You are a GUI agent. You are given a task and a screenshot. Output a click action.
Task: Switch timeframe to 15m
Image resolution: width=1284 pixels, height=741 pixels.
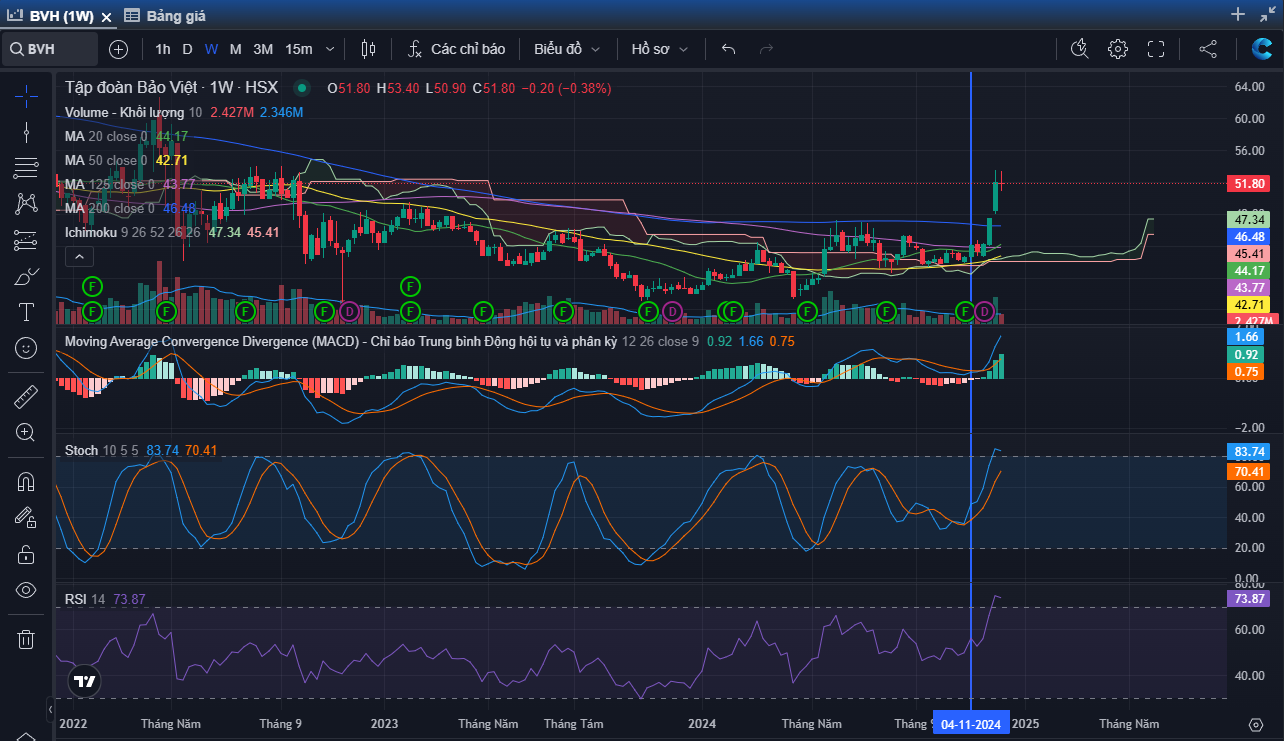(299, 49)
